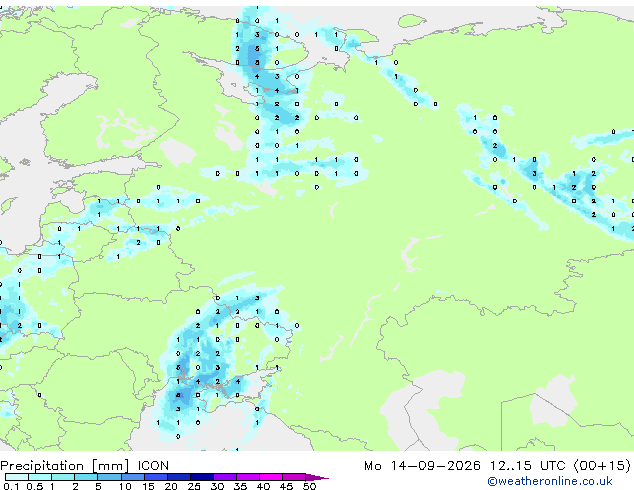
Task: Click the "0.1" legend scale label
Action: click(11, 486)
